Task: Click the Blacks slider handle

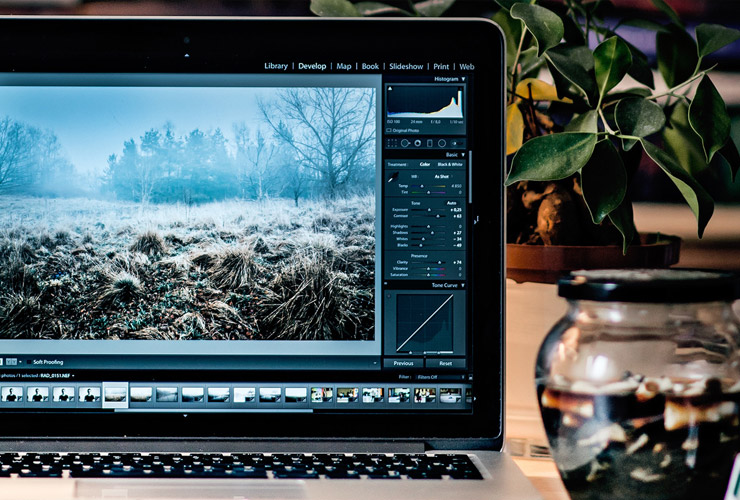Action: (x=421, y=245)
